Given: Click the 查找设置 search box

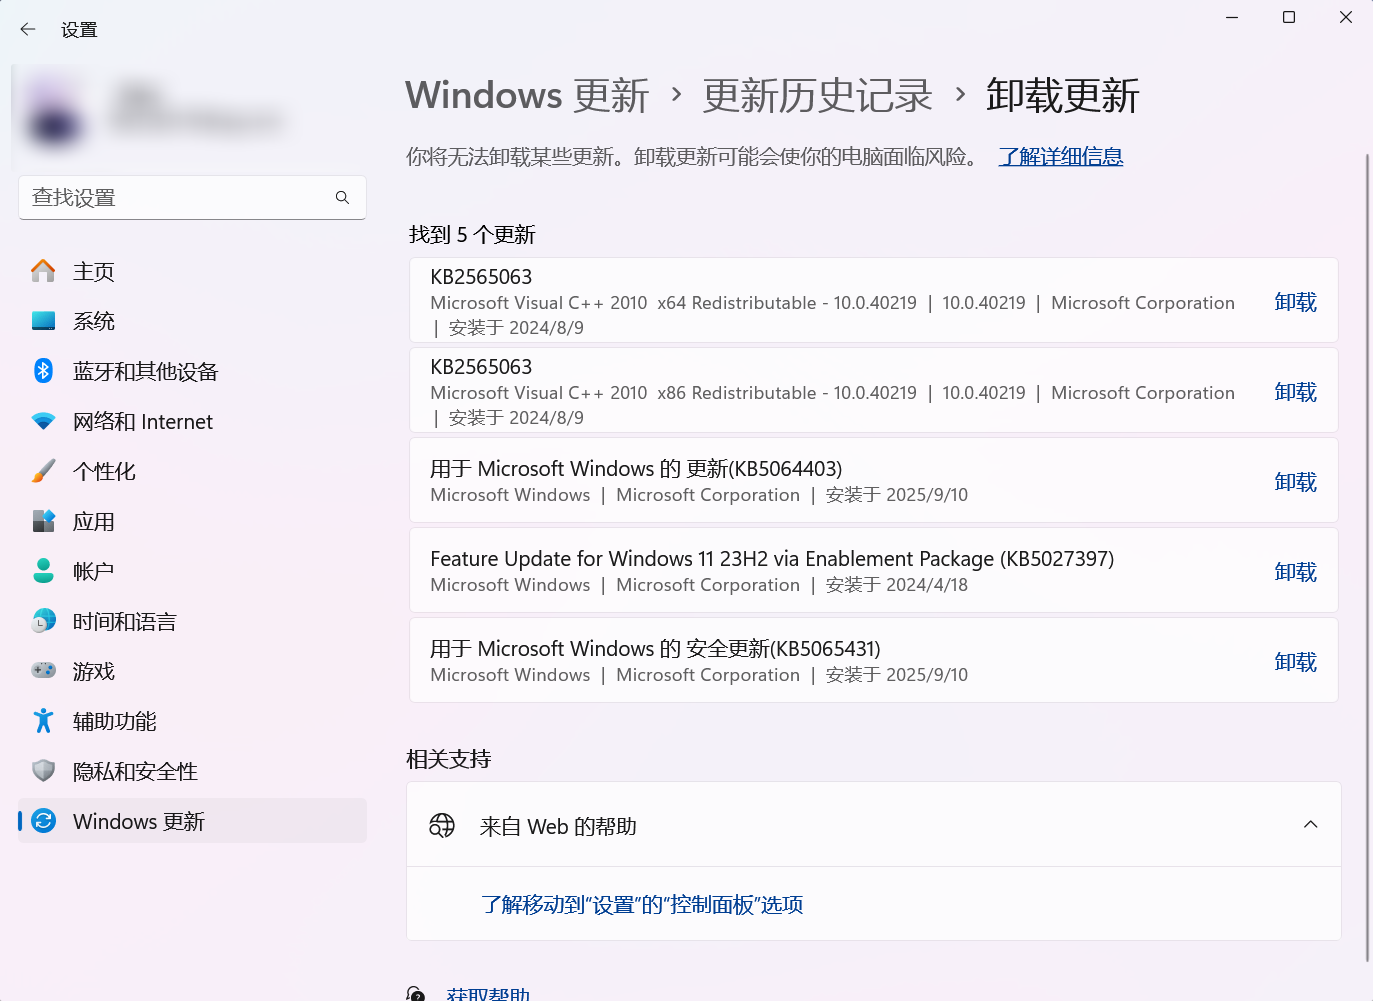Looking at the screenshot, I should (x=192, y=198).
